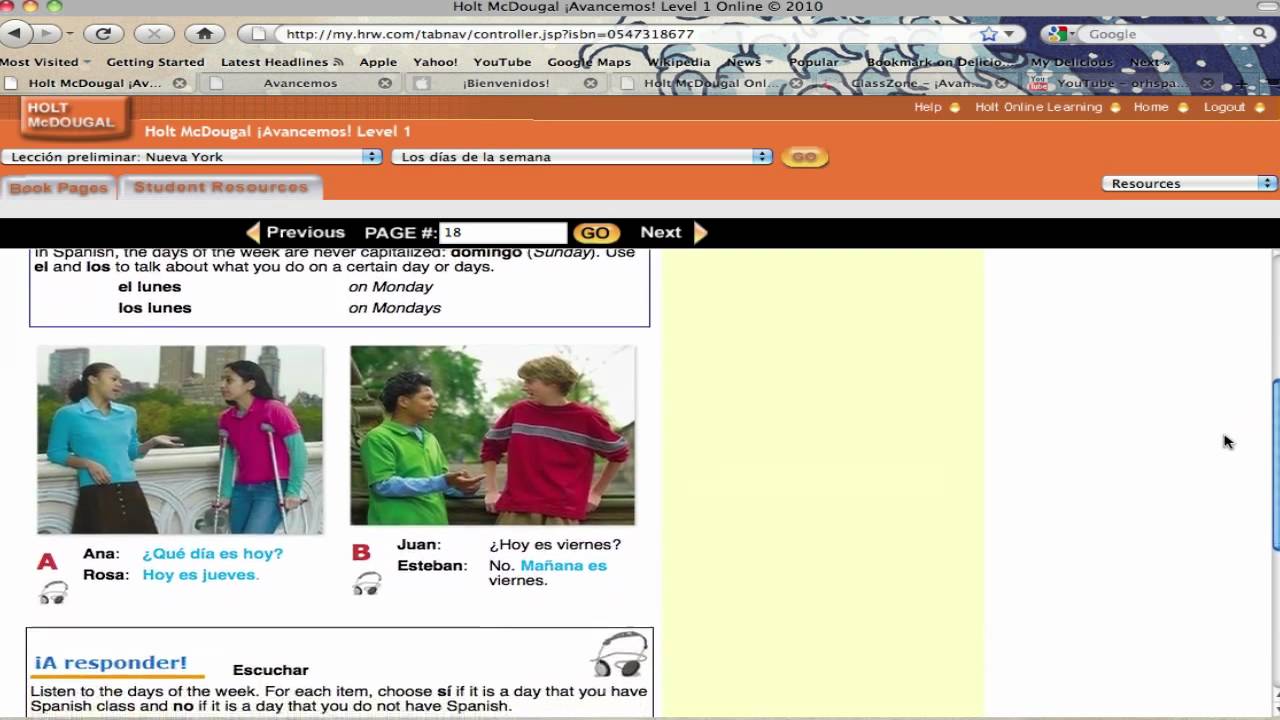This screenshot has height=720, width=1280.
Task: Click the Hoy es jueves phrase
Action: (200, 575)
